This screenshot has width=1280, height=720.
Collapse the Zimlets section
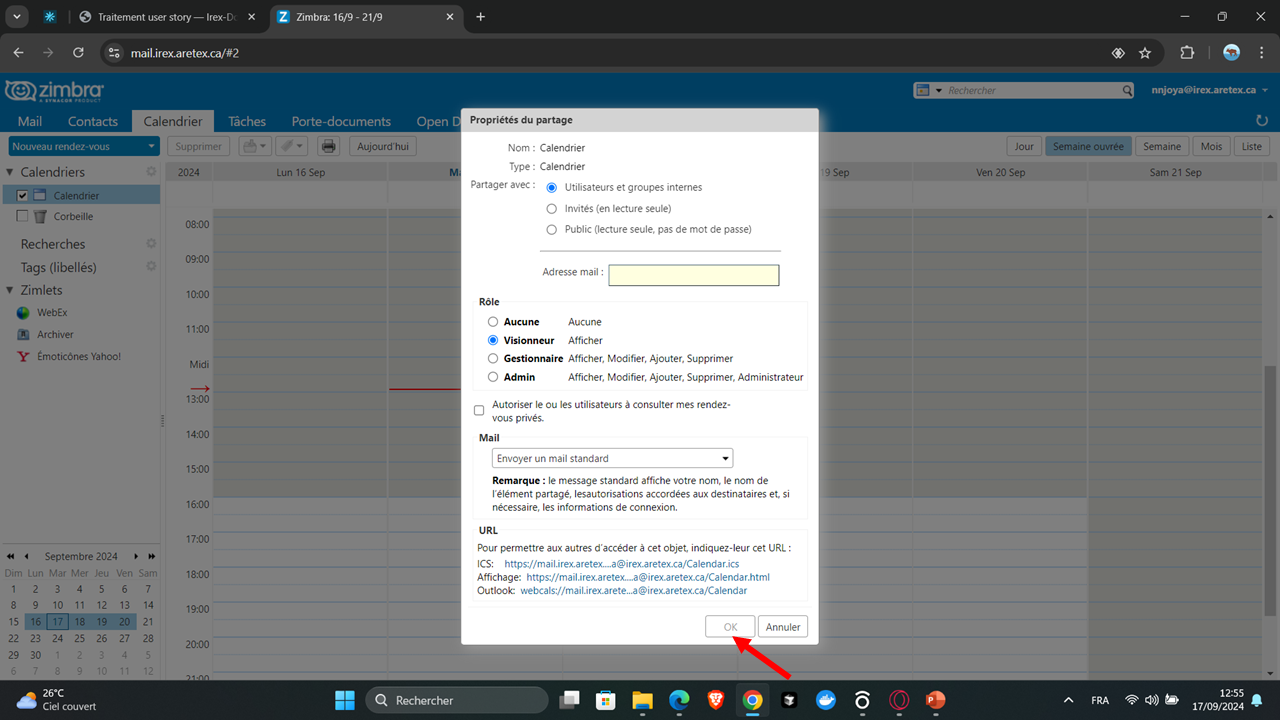pos(11,291)
